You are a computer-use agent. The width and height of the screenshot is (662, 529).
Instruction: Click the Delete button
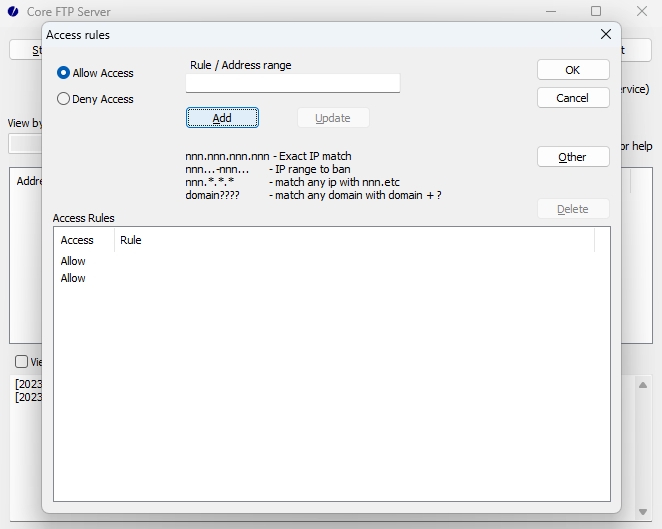(x=573, y=209)
